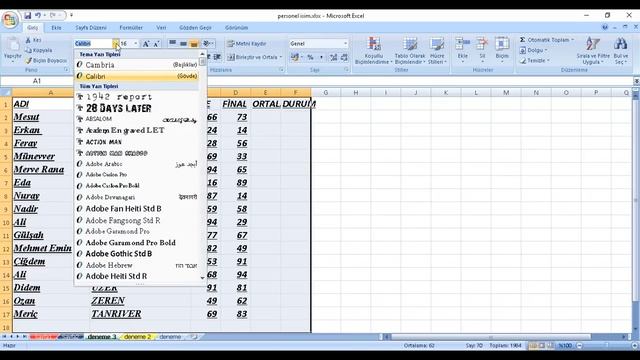The height and width of the screenshot is (360, 640).
Task: Click the Calibri font name field
Action: pos(93,43)
